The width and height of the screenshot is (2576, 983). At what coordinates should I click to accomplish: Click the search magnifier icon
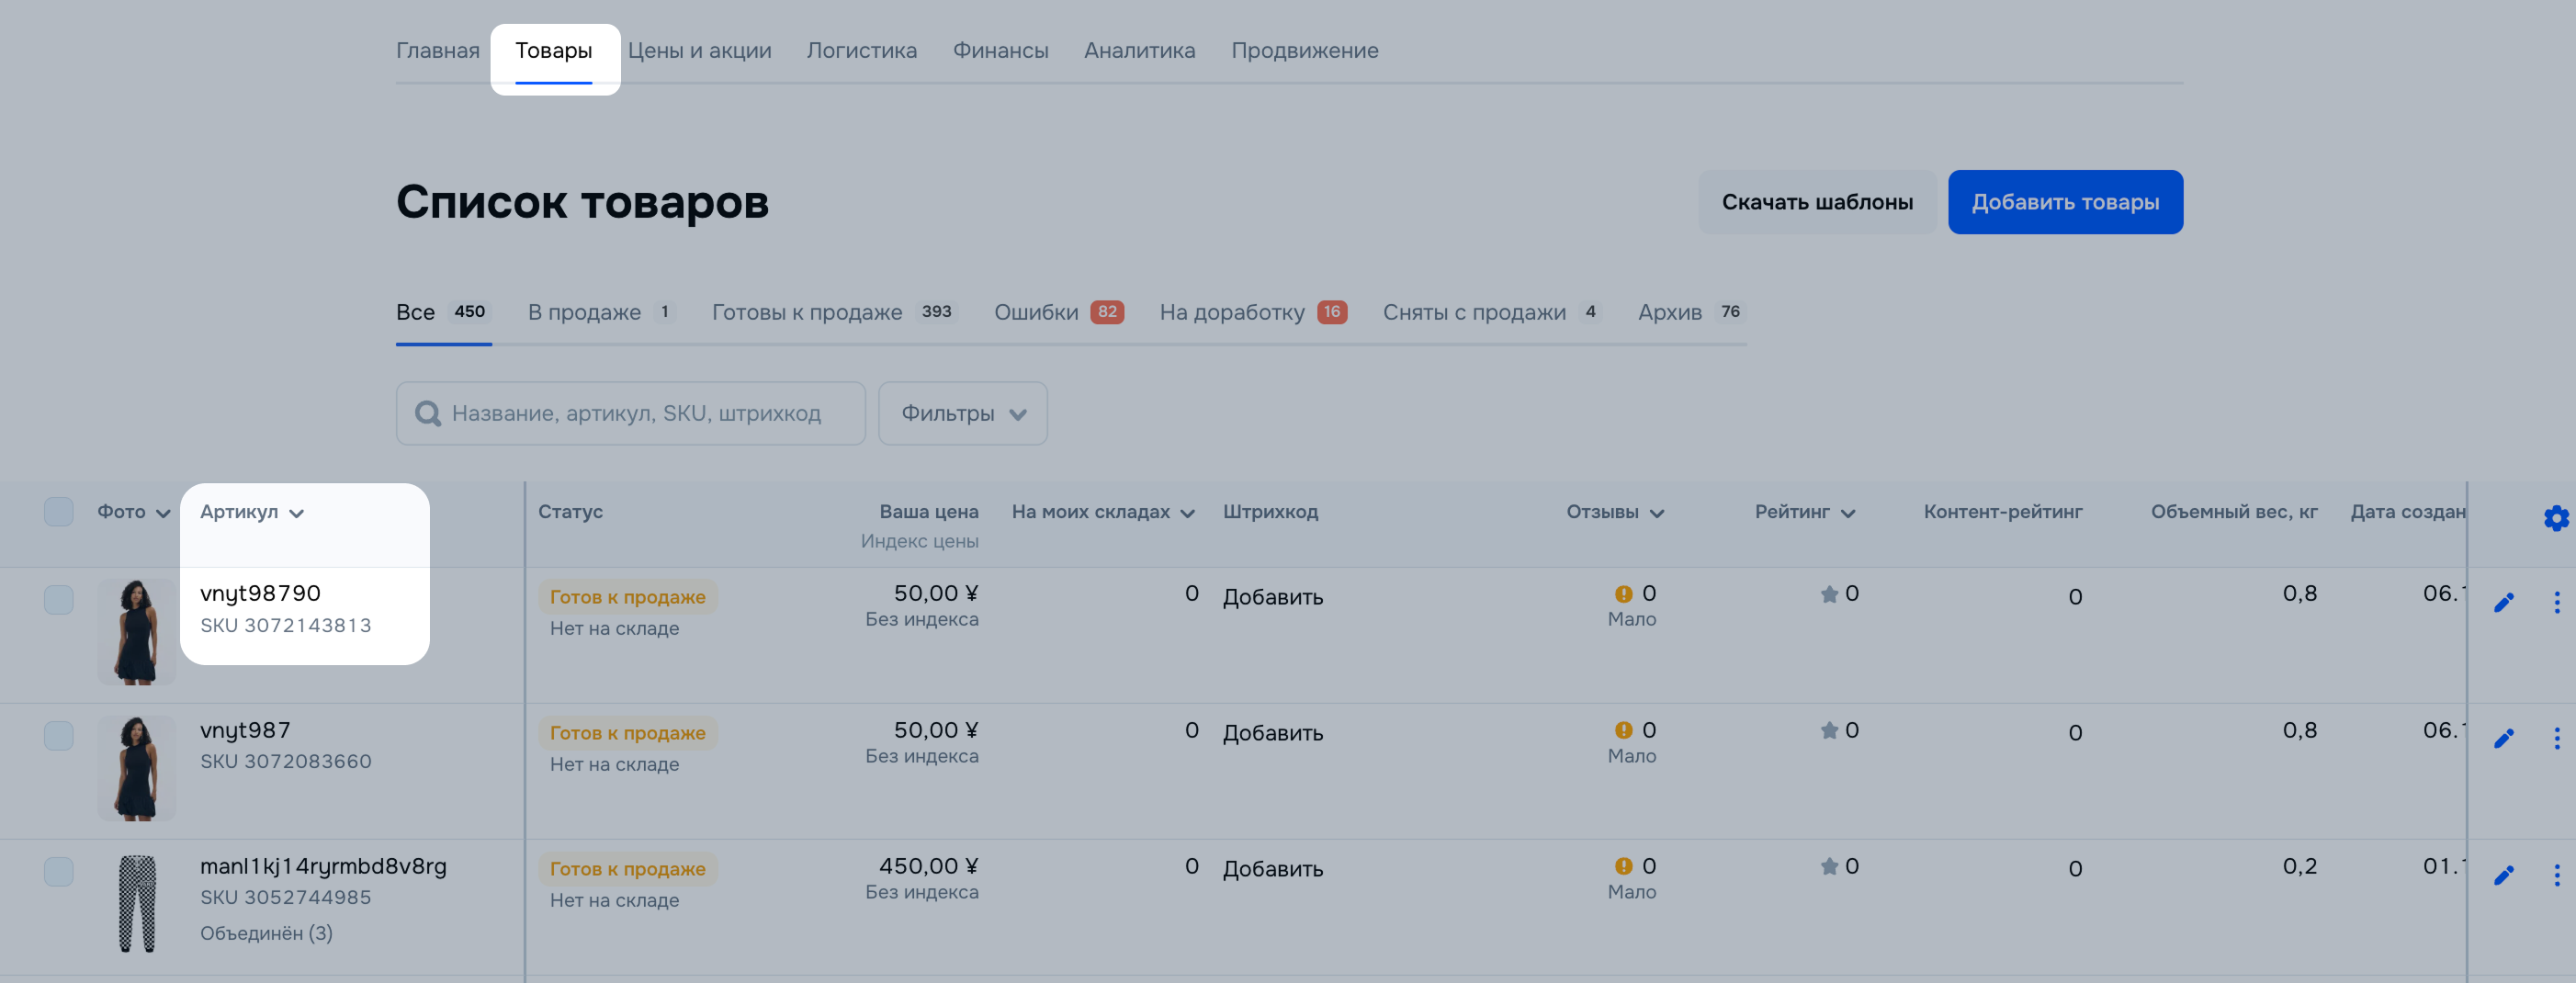pyautogui.click(x=428, y=414)
